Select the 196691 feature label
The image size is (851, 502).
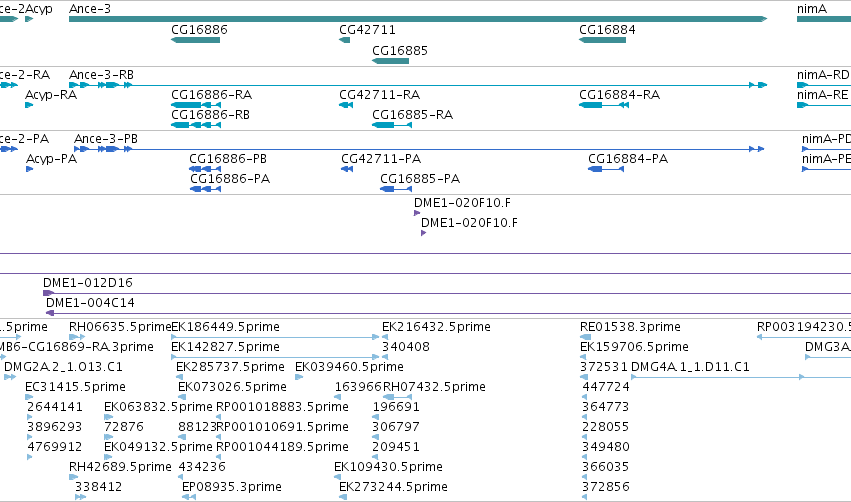pos(396,407)
